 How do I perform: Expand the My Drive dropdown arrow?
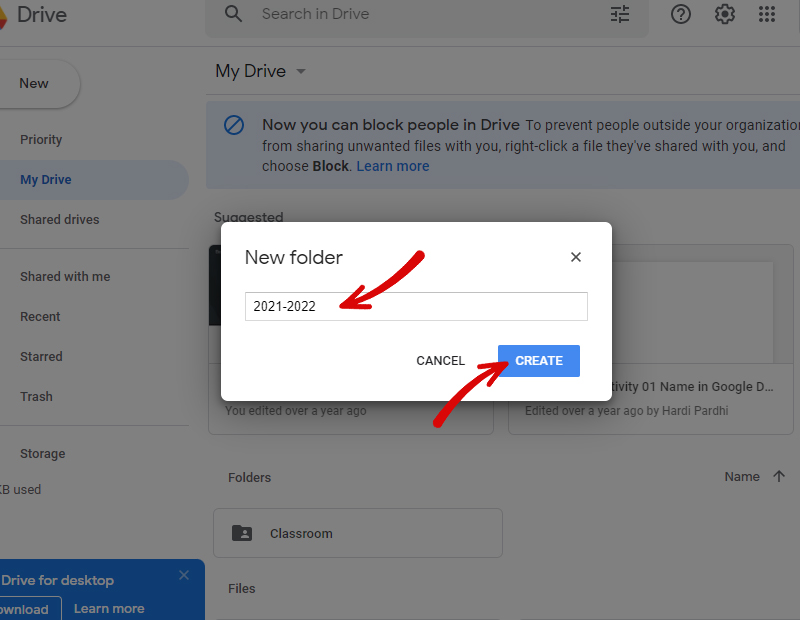301,71
